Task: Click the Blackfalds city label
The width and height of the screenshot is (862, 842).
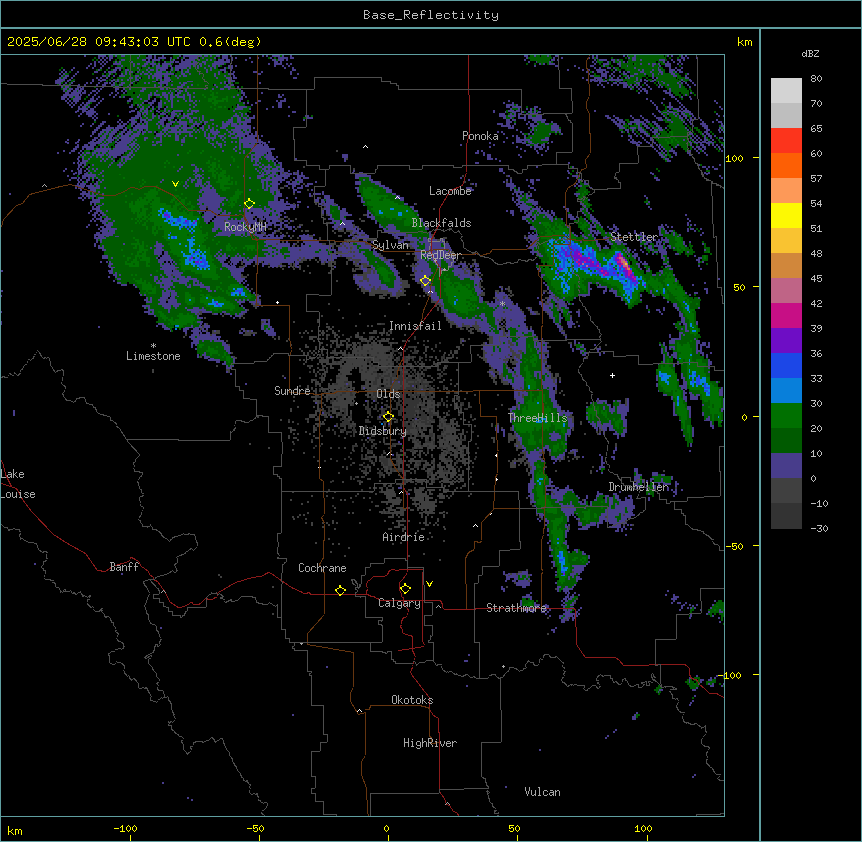Action: pyautogui.click(x=441, y=223)
